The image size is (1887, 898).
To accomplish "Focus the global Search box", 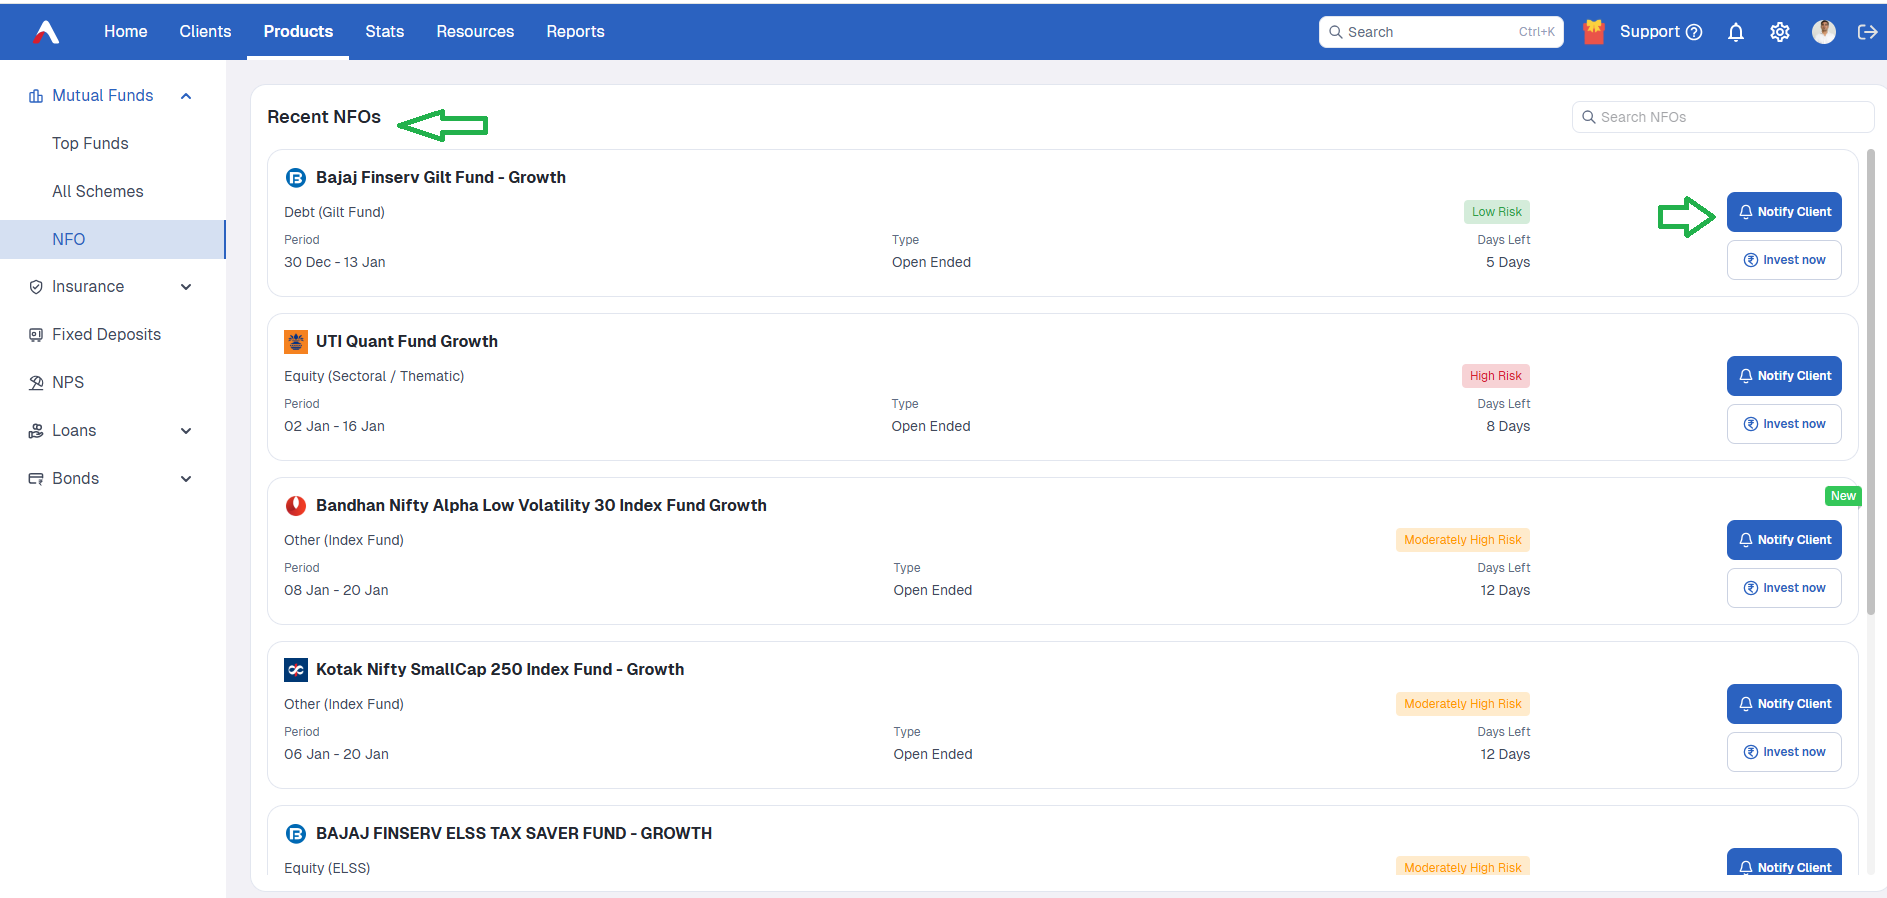I will pos(1441,32).
